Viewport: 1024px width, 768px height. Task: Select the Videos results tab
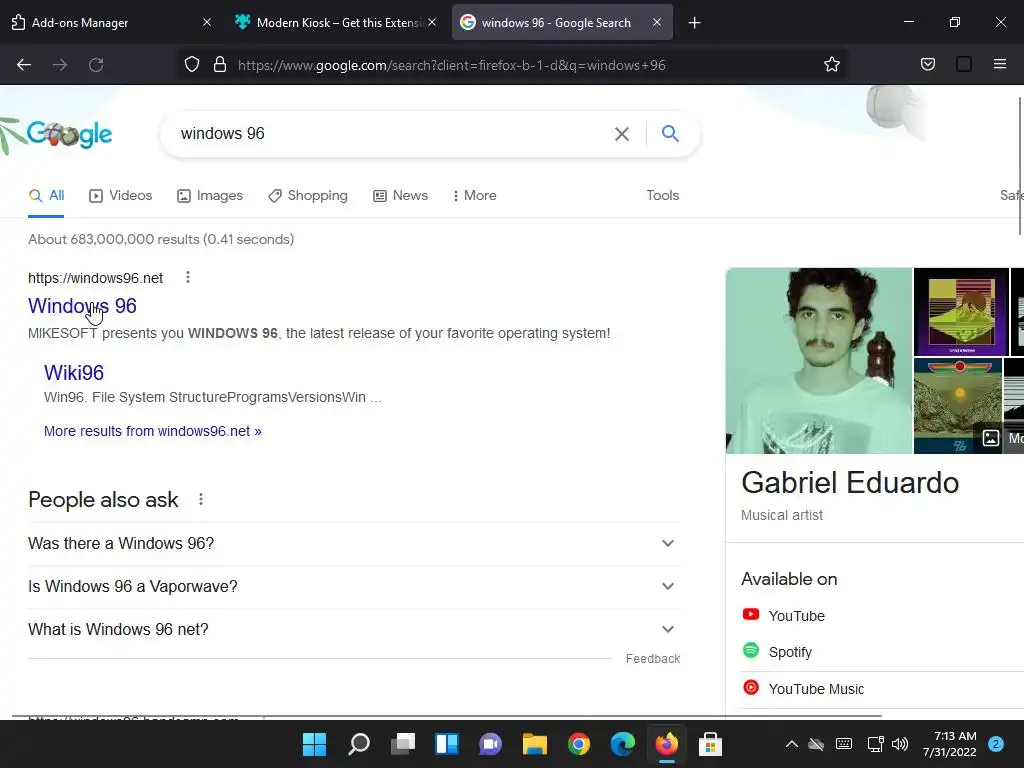(x=121, y=196)
